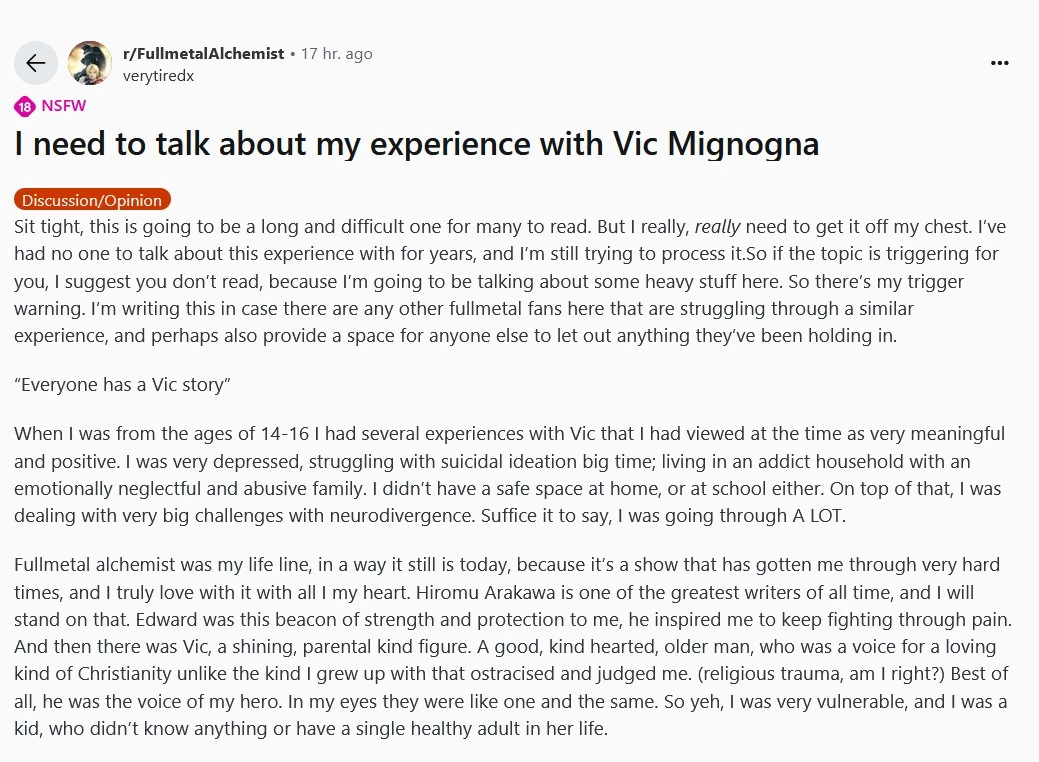Click the capitalized words 'A LOT'
The width and height of the screenshot is (1039, 762).
point(818,515)
